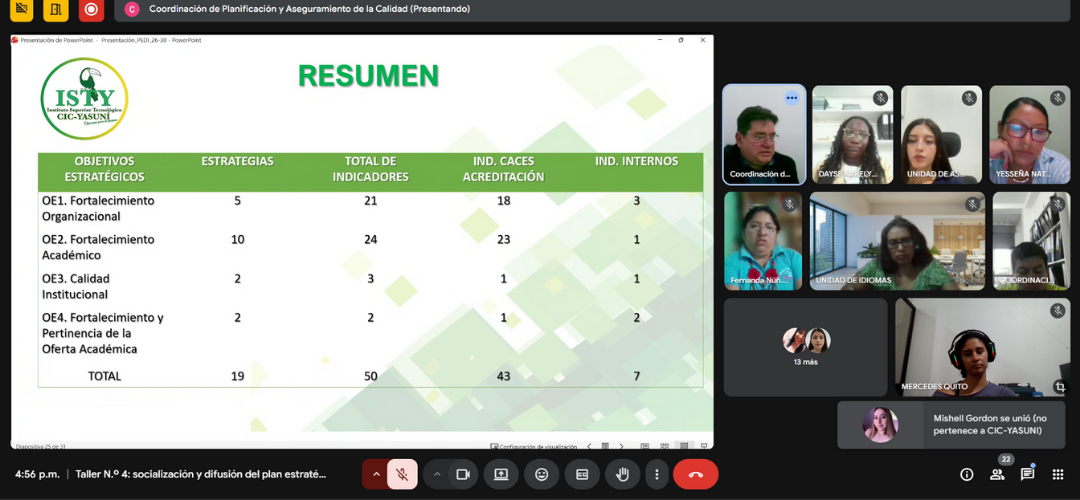This screenshot has width=1080, height=500.
Task: Click the present screen button
Action: pos(501,474)
